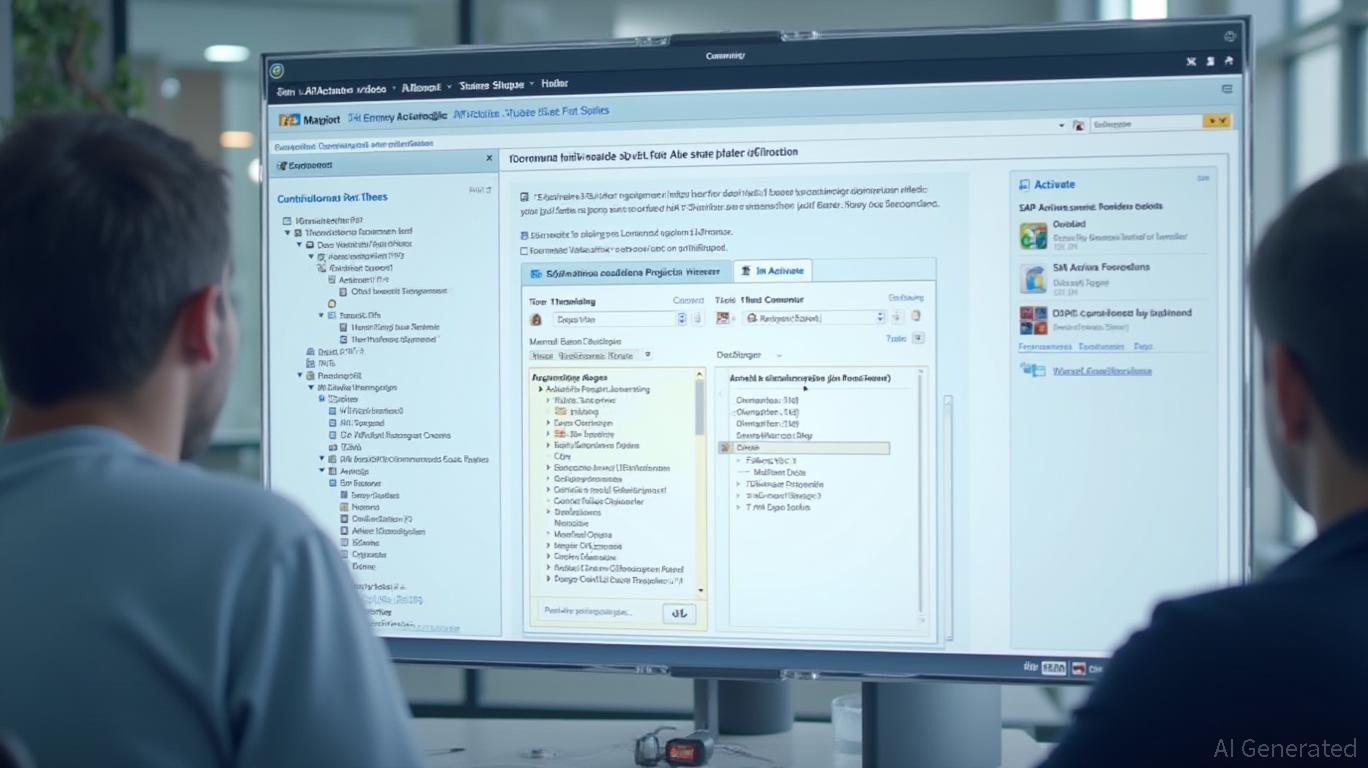The width and height of the screenshot is (1368, 768).
Task: Click the orange Magiort logo icon
Action: 289,120
